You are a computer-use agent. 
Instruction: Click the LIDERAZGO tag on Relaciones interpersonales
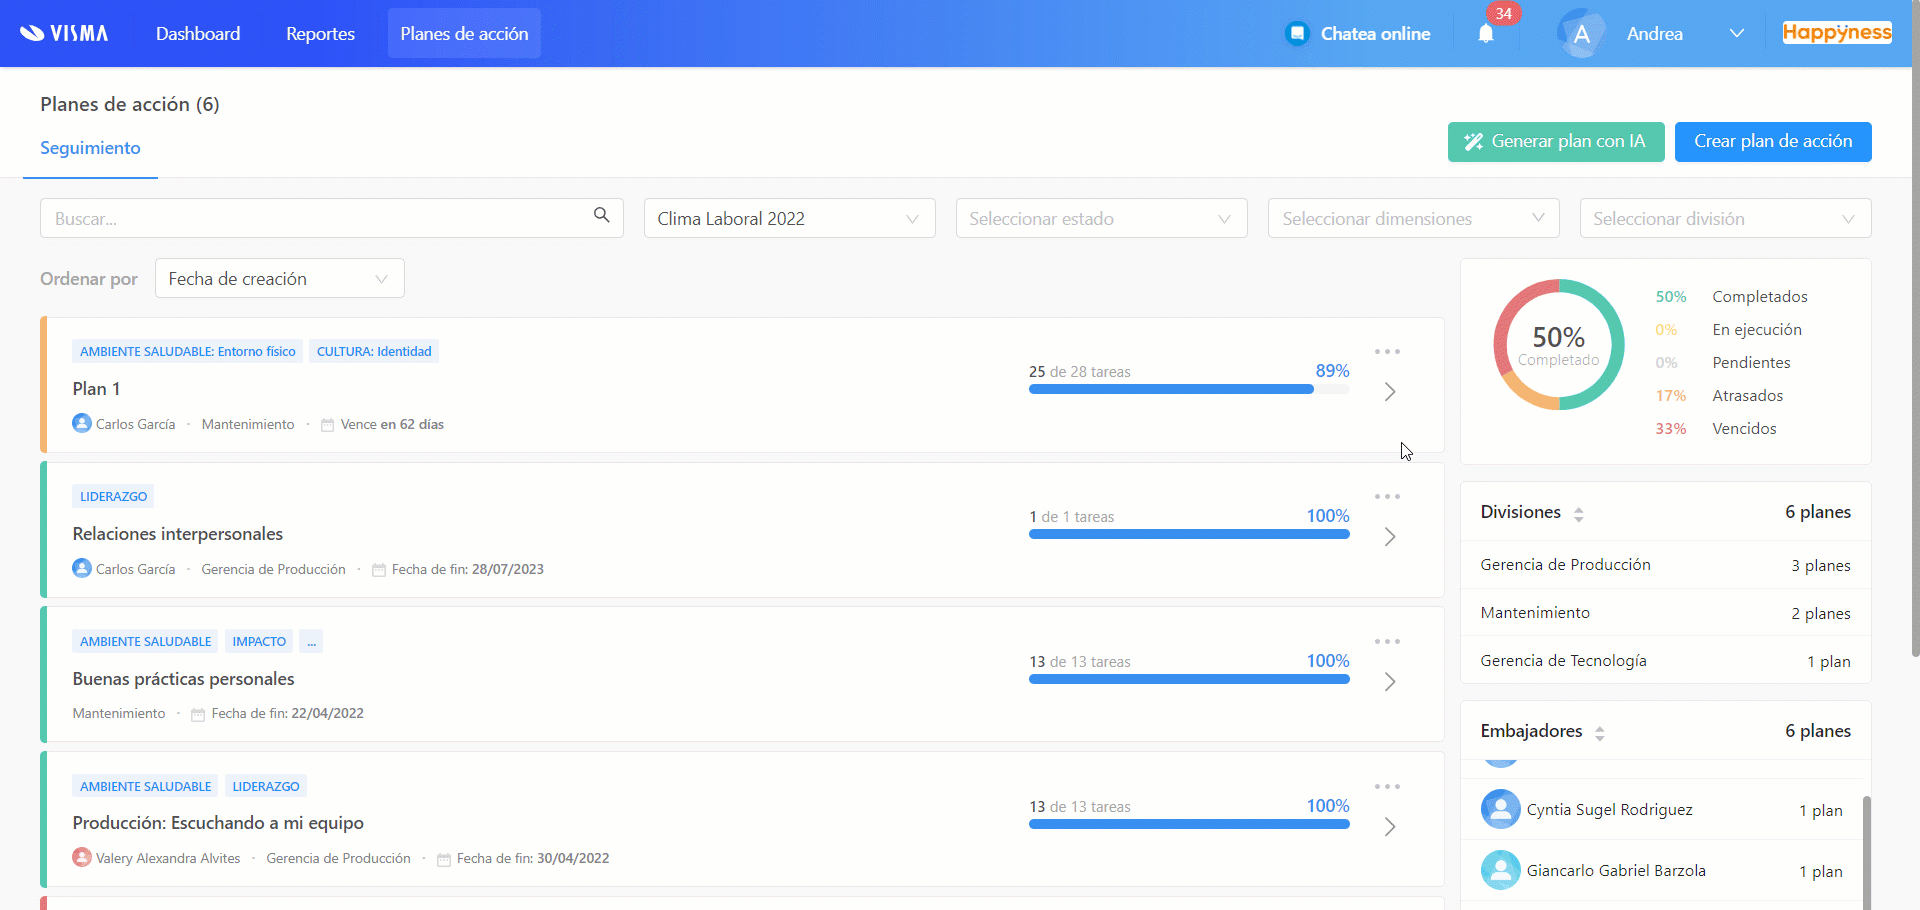click(113, 496)
